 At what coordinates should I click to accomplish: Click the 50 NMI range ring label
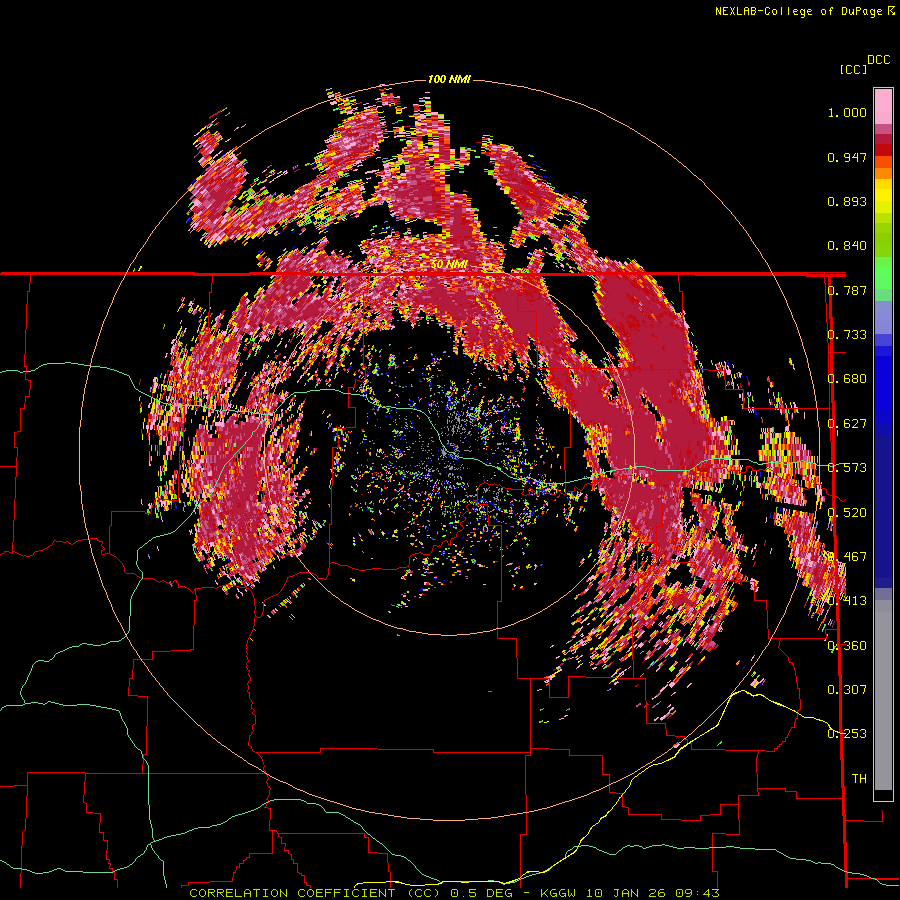click(449, 265)
